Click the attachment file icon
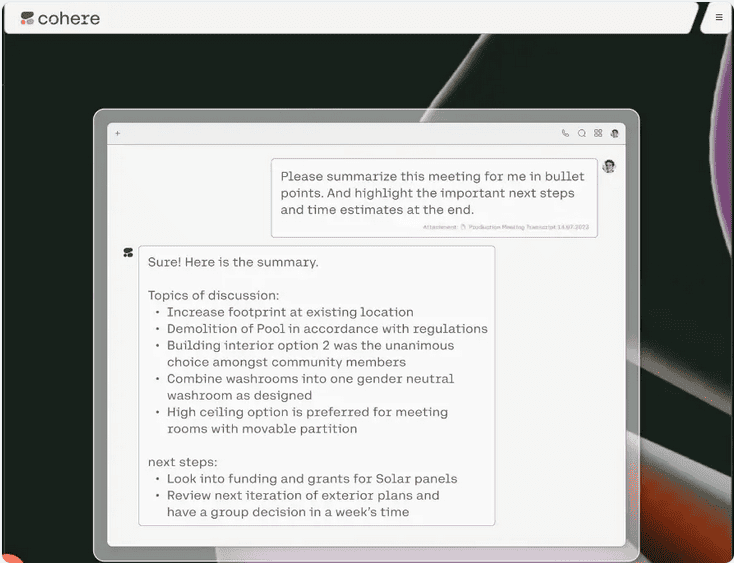This screenshot has width=734, height=563. 464,227
